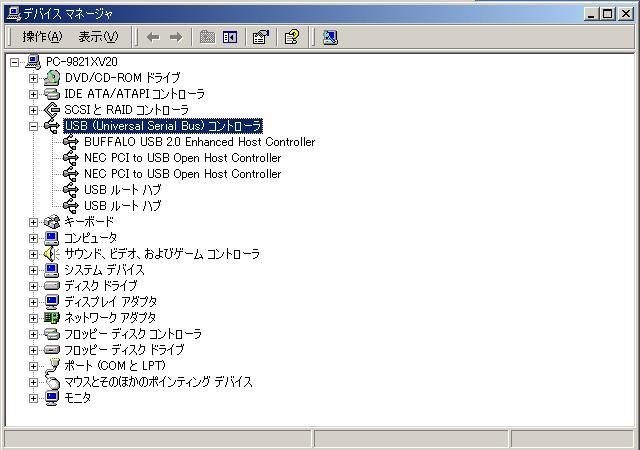Click the show/hide console tree icon
Viewport: 640px width, 450px height.
[x=230, y=37]
